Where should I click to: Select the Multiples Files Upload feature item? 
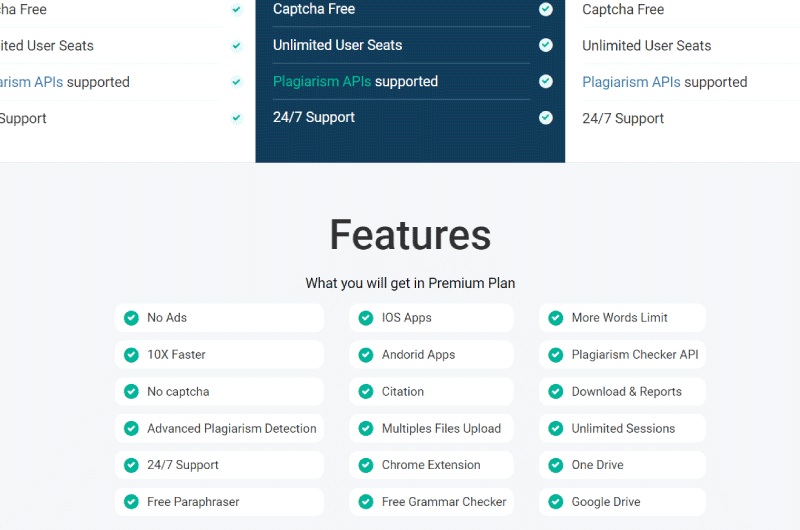[x=432, y=428]
